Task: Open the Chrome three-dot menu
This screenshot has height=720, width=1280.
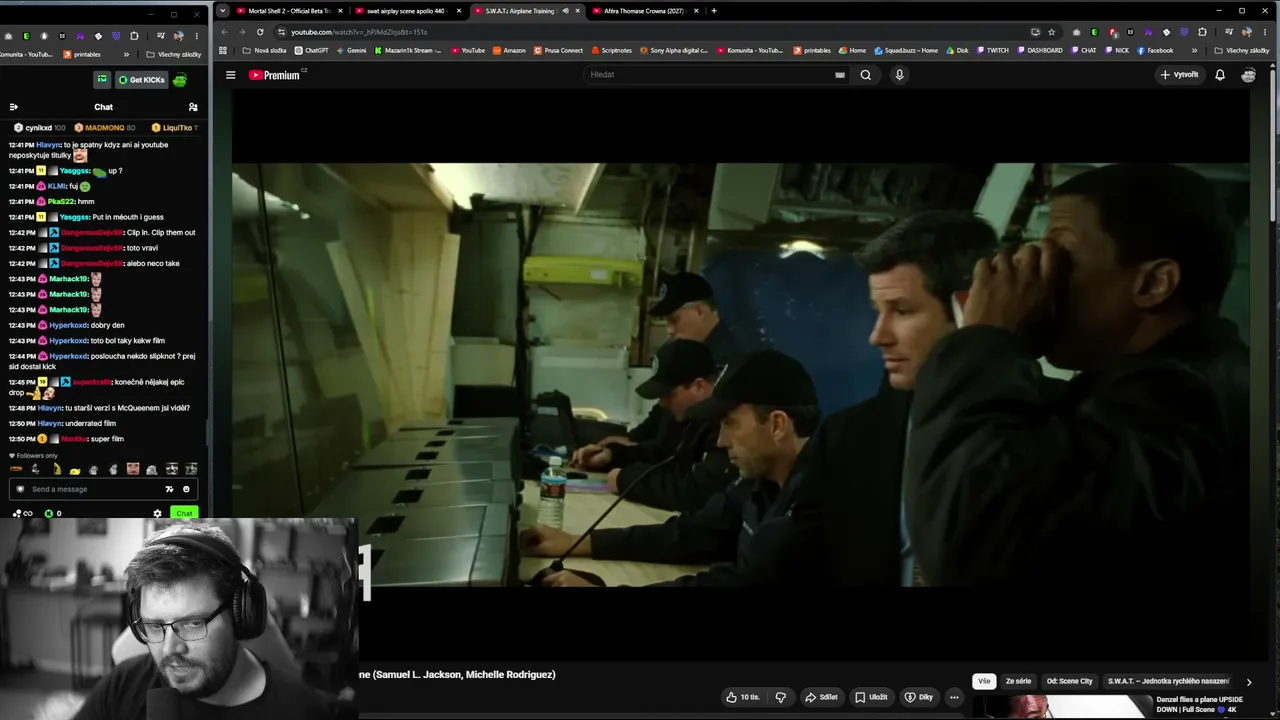Action: [1266, 32]
